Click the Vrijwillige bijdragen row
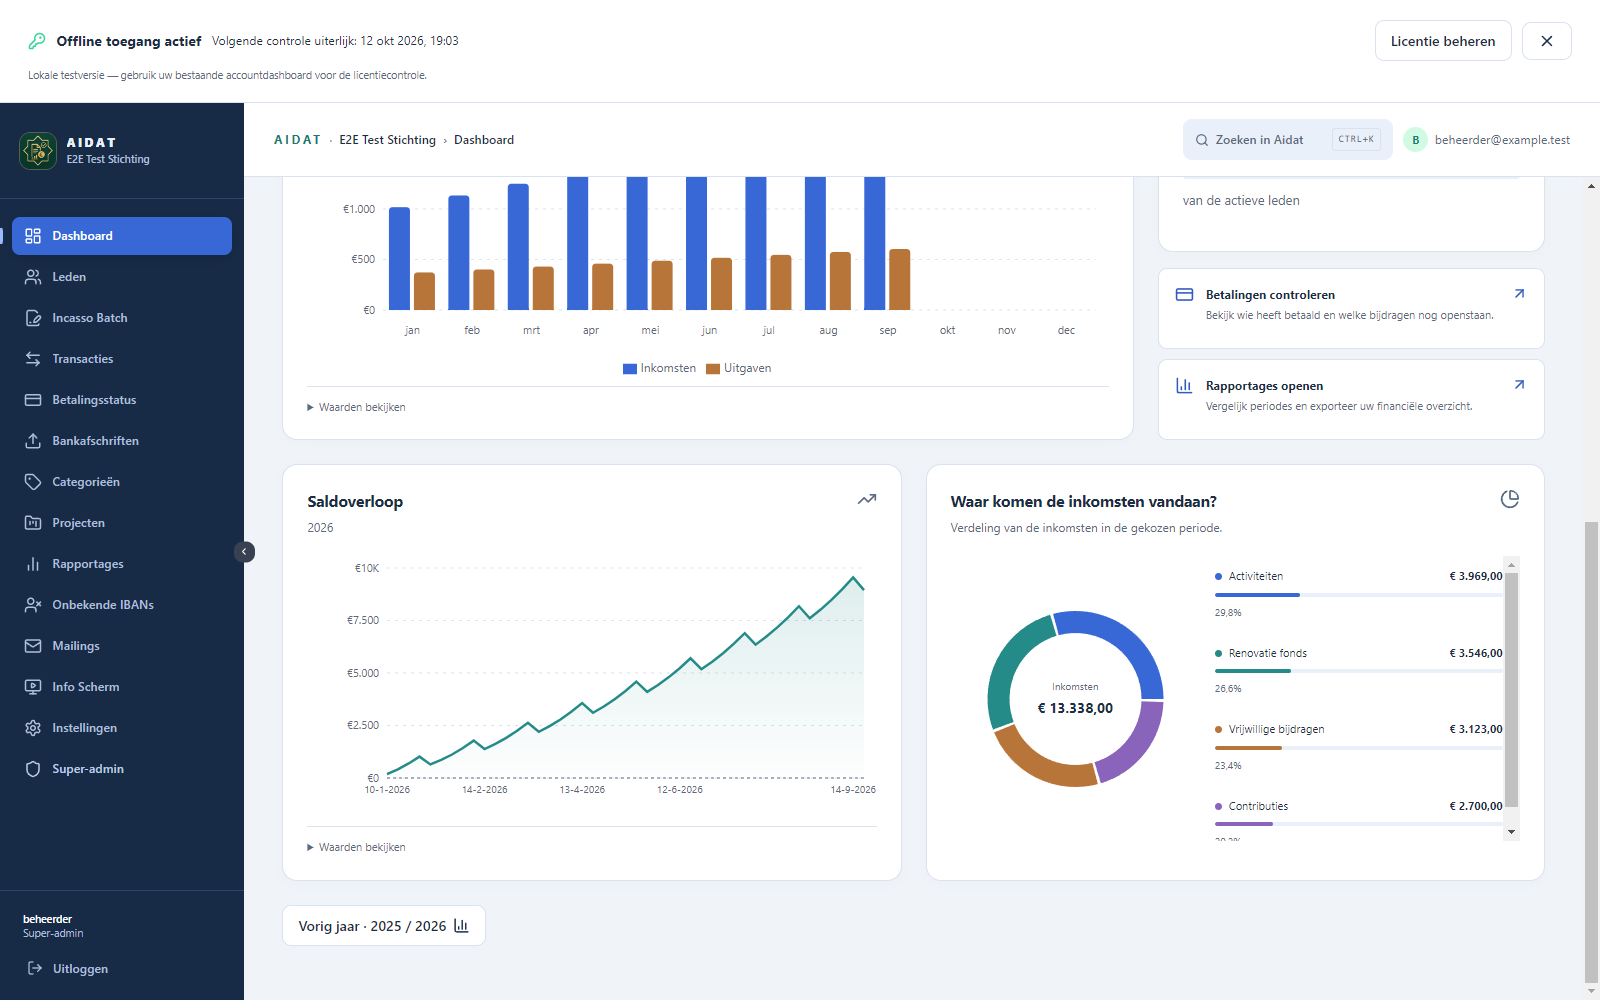The image size is (1600, 1000). [x=1358, y=747]
